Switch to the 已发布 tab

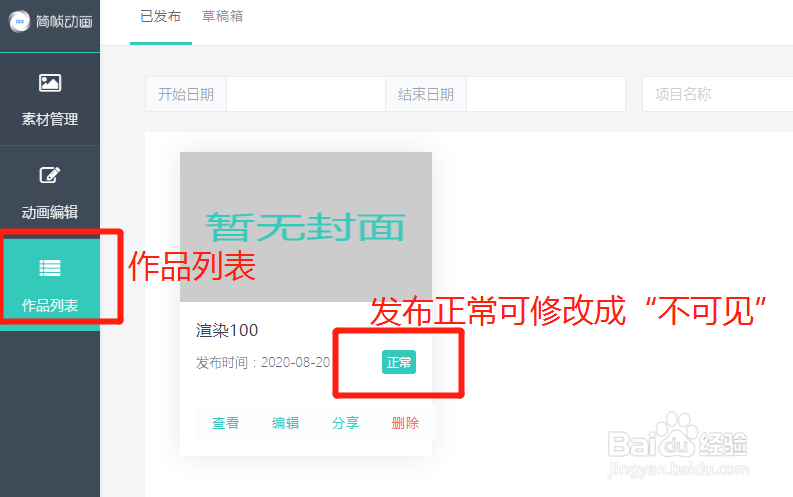pos(160,16)
